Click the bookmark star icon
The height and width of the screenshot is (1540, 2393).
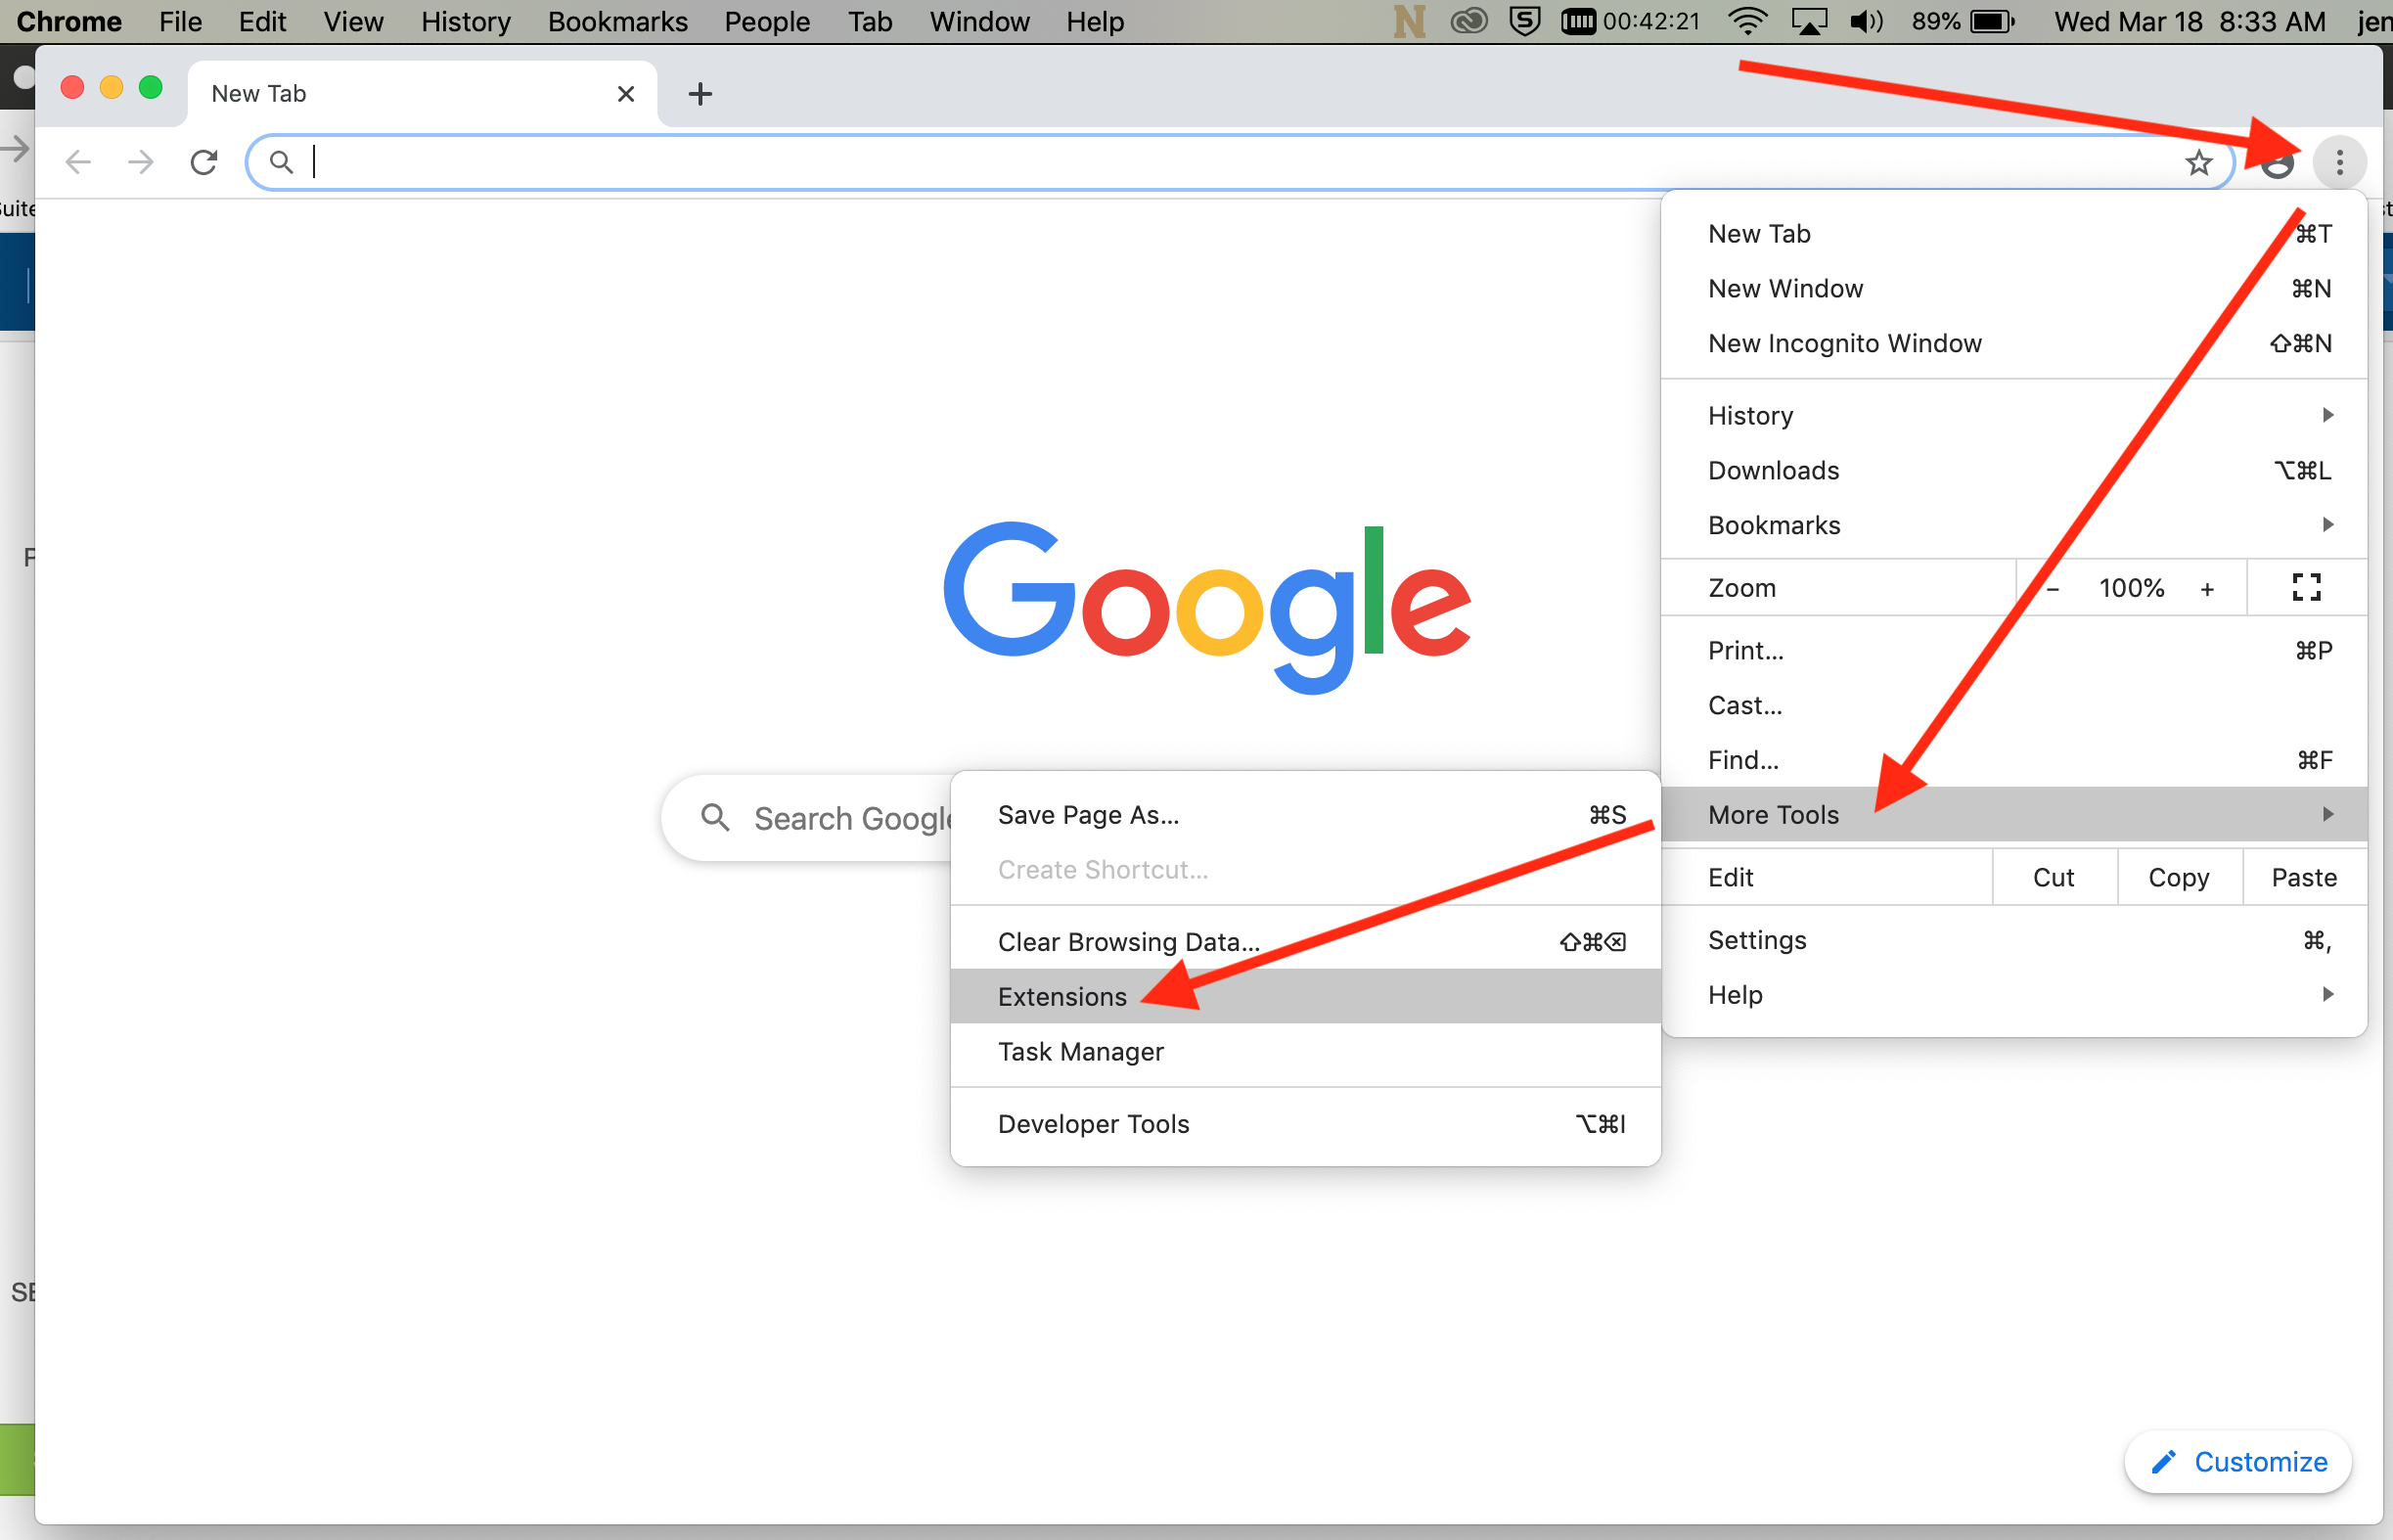point(2198,162)
